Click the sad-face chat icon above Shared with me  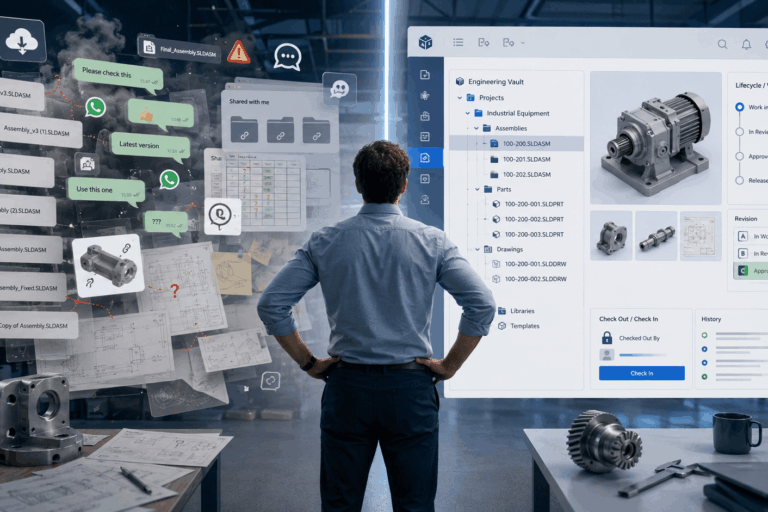339,89
